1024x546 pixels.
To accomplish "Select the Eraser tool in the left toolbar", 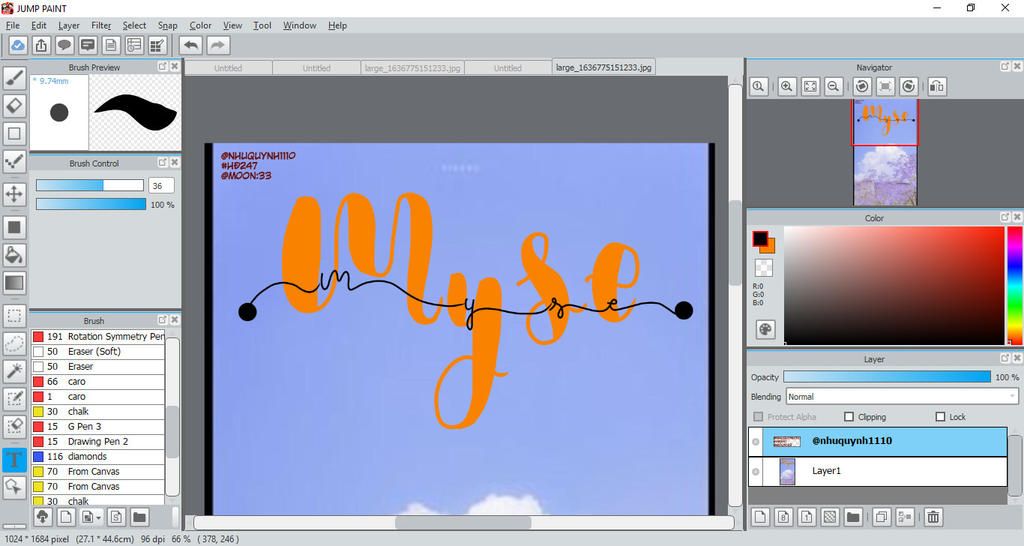I will point(14,106).
